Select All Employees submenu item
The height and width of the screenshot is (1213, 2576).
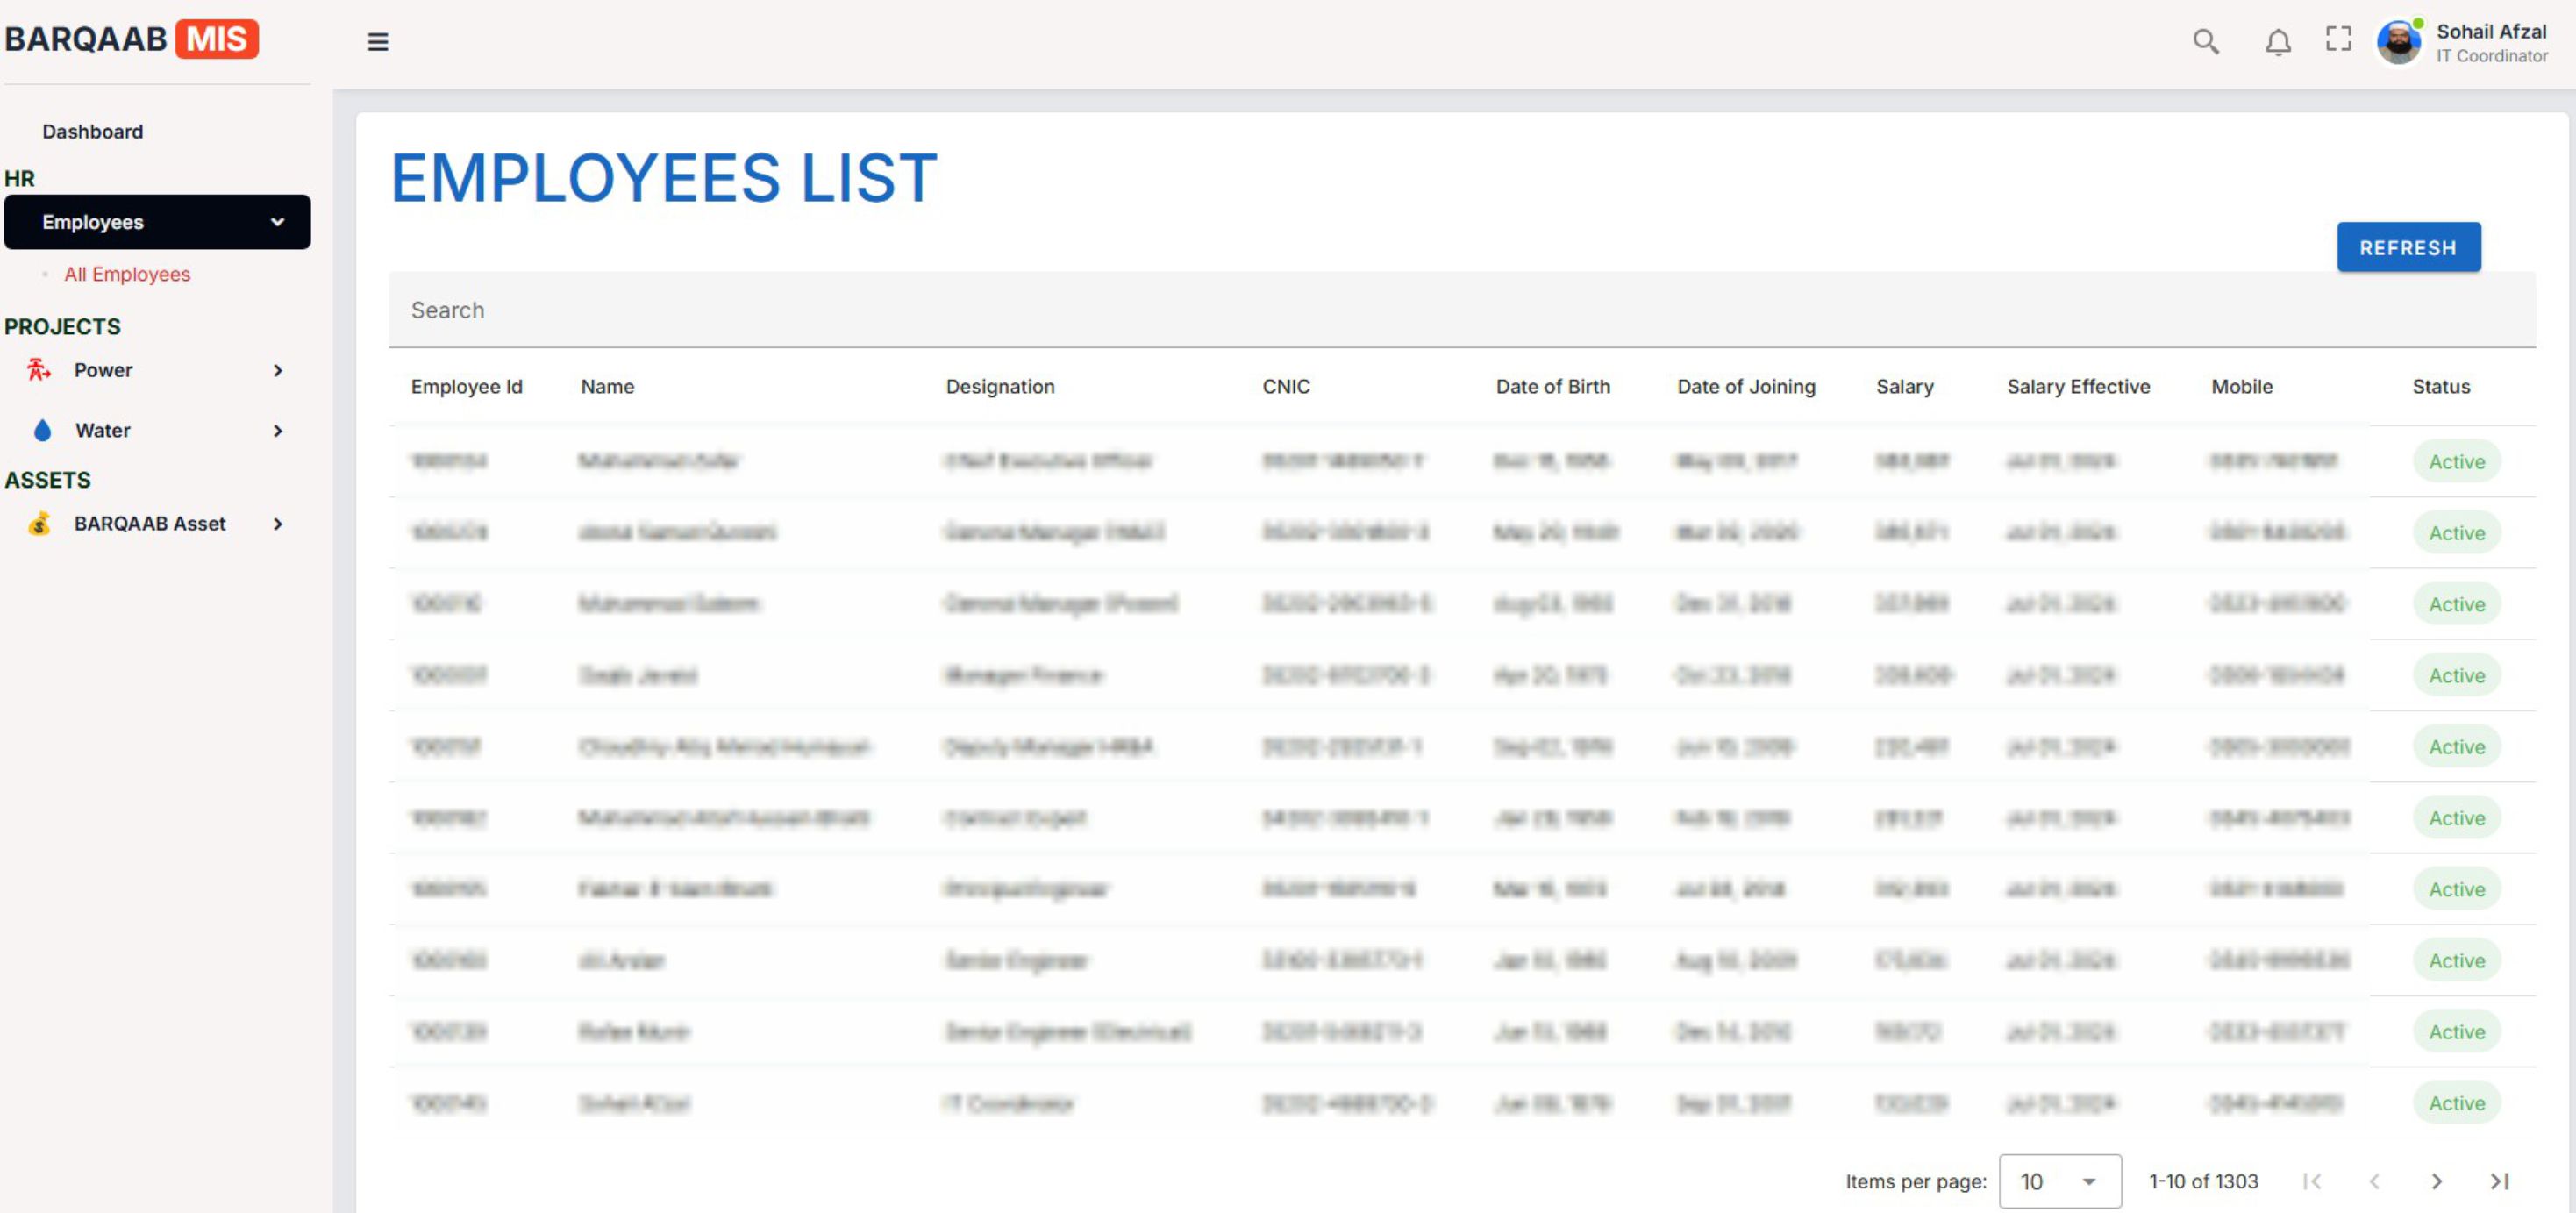[127, 274]
